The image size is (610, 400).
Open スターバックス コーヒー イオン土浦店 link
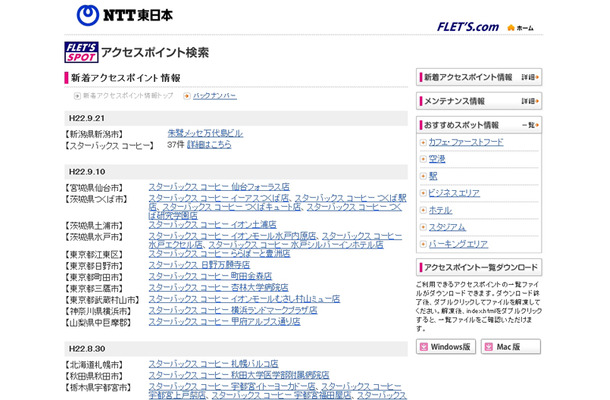coord(212,225)
